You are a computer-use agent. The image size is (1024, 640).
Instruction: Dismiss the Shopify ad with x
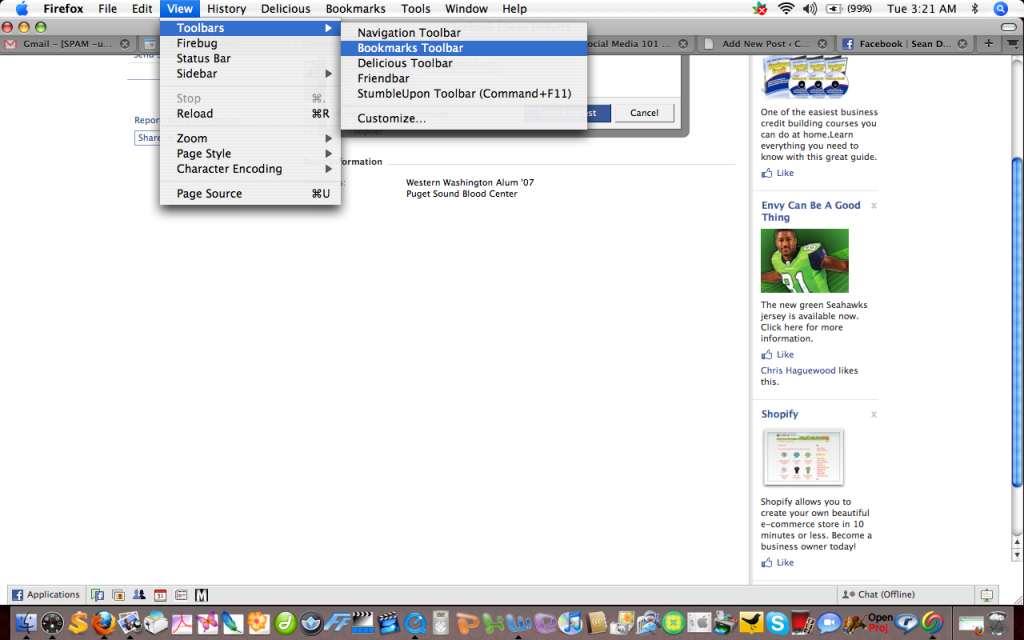(x=873, y=415)
